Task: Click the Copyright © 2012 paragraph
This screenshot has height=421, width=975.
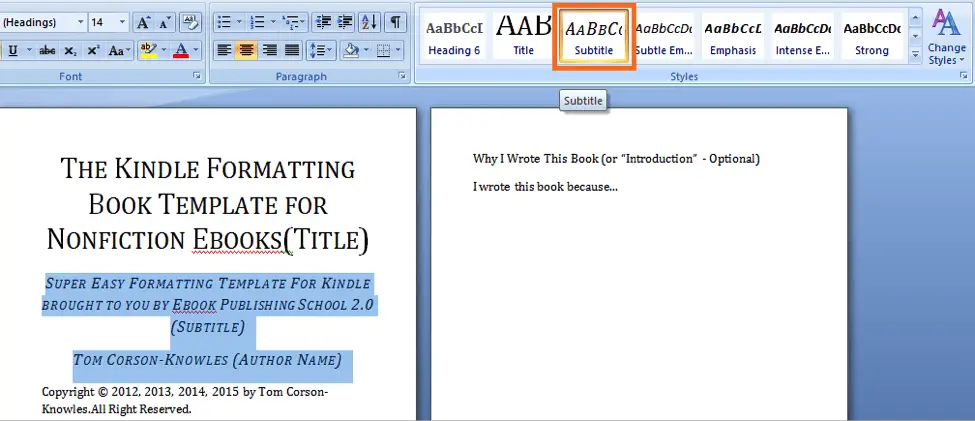Action: point(185,400)
